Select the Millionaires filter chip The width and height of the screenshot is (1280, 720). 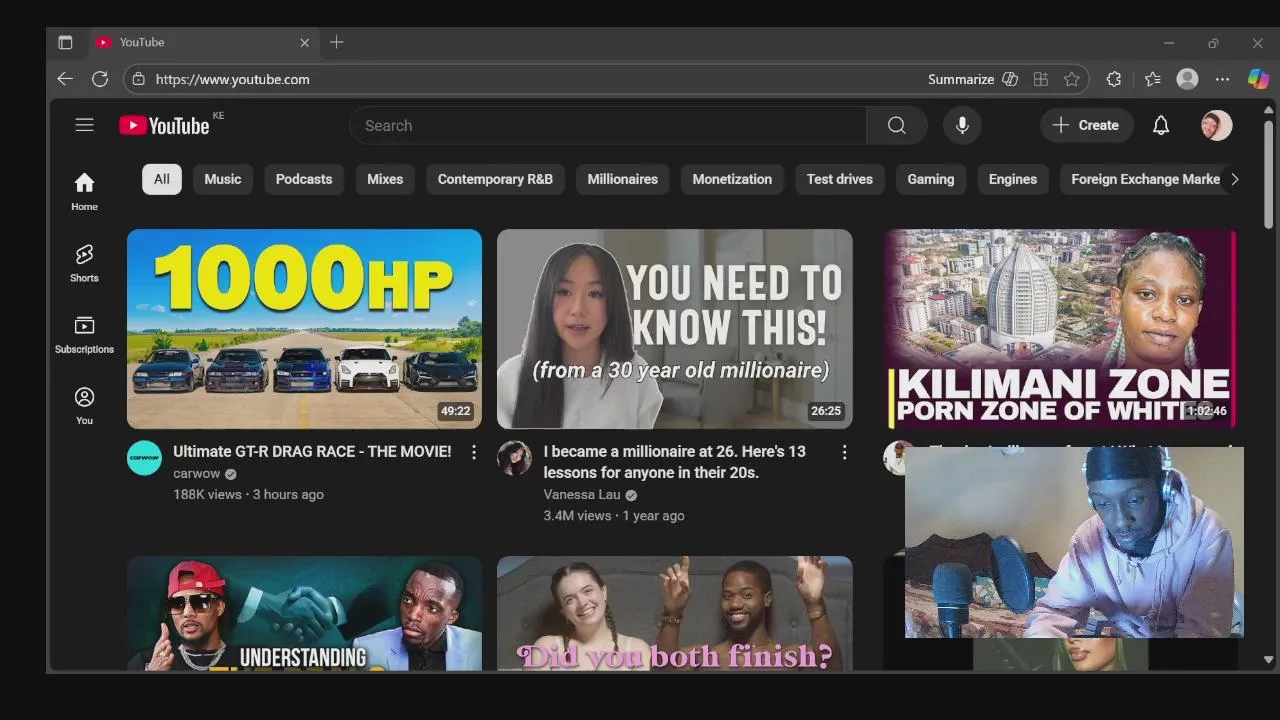[623, 179]
